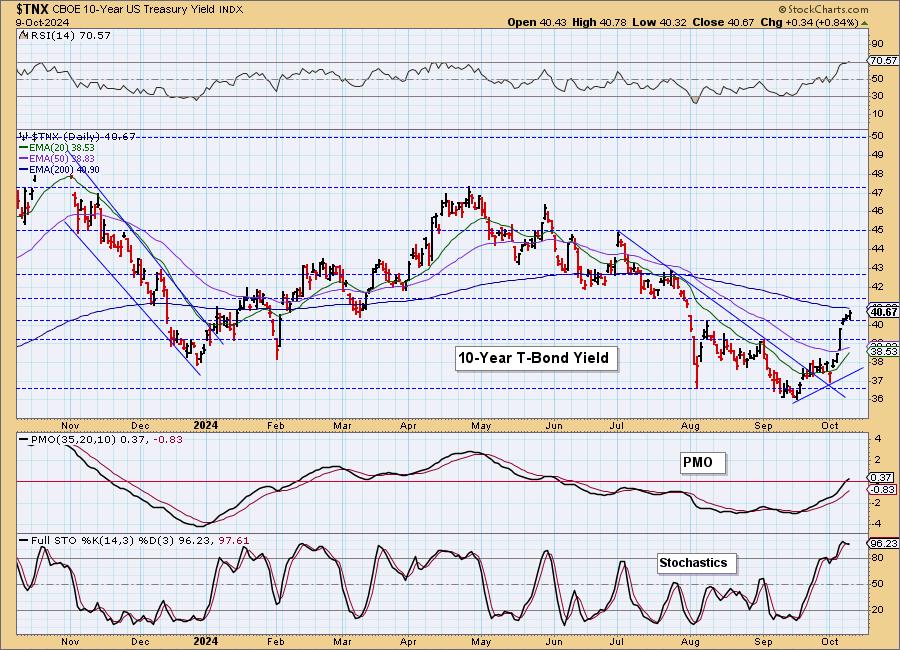This screenshot has width=900, height=650.
Task: Click the Aug label on the bottom axis
Action: 690,641
